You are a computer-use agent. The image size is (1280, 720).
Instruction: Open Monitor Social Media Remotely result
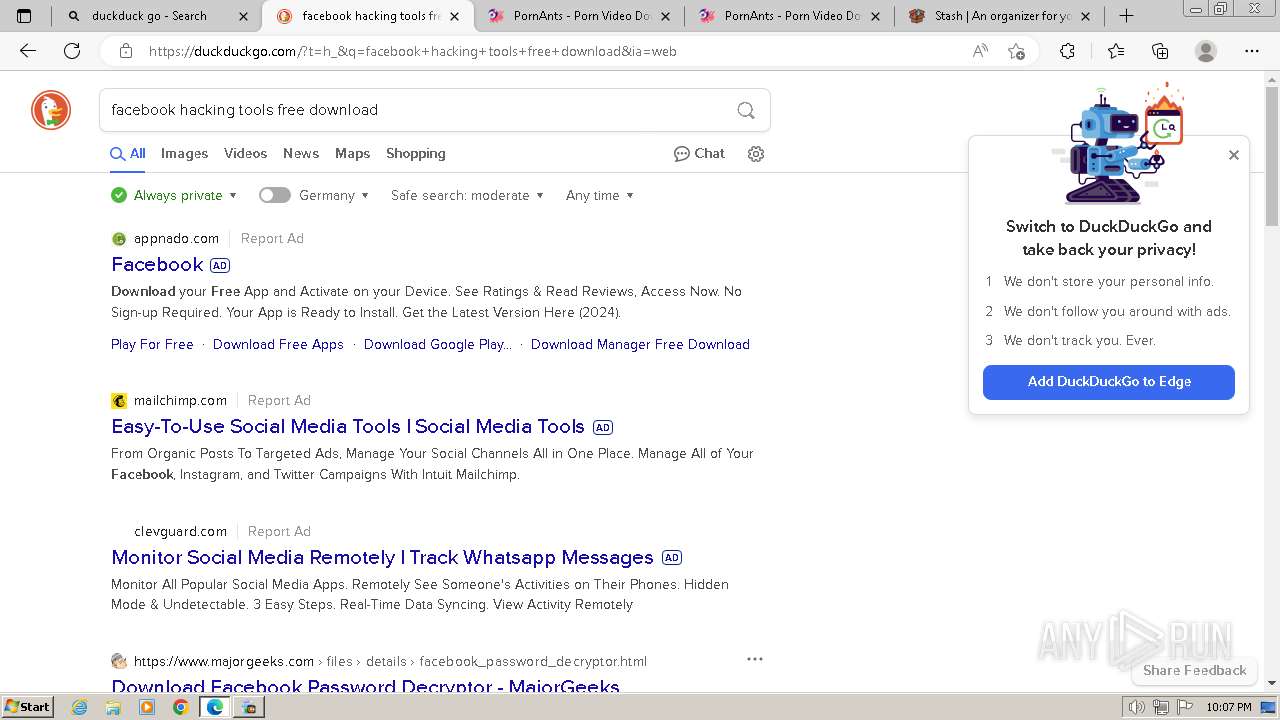(x=382, y=558)
